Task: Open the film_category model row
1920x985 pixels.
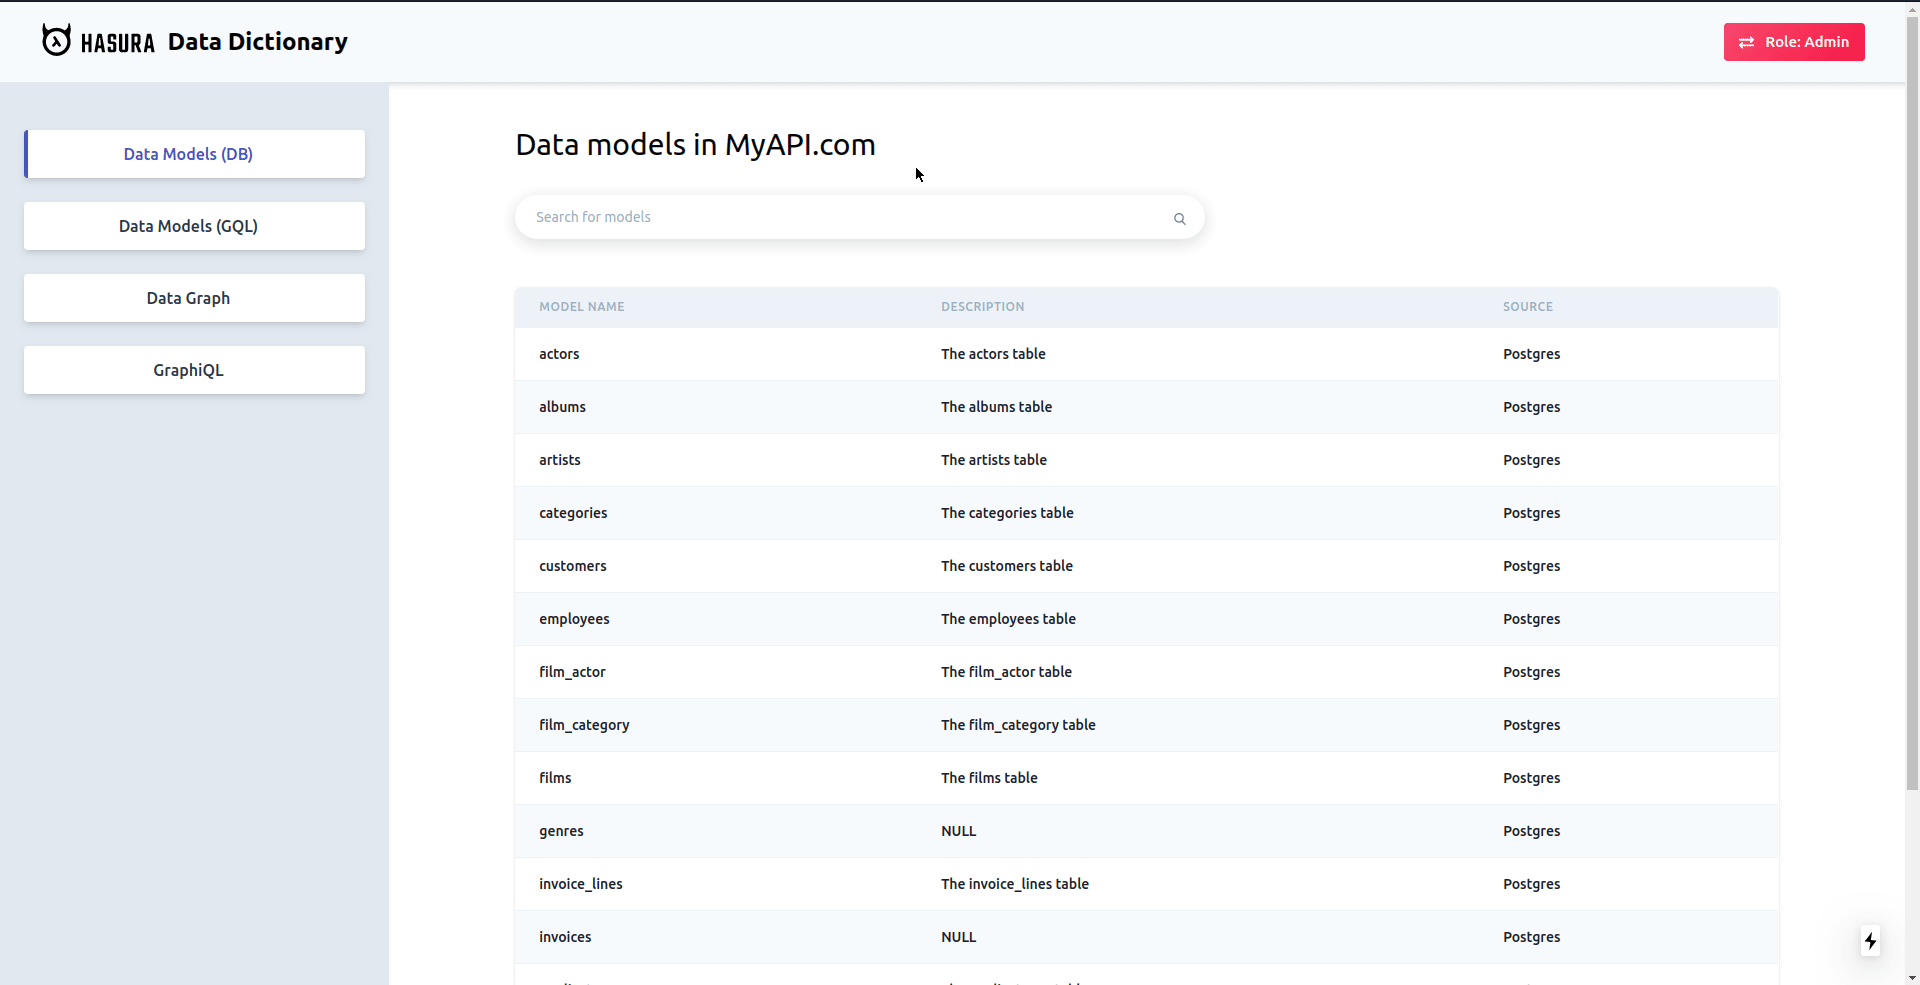Action: (1146, 725)
